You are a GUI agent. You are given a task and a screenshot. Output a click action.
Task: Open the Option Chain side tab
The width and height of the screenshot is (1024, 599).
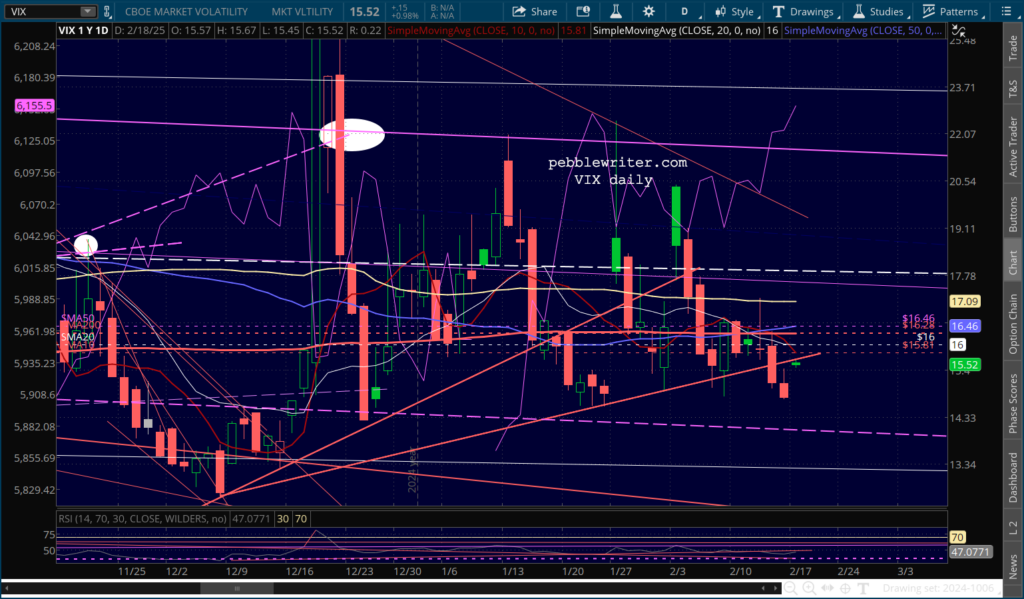pos(1013,323)
